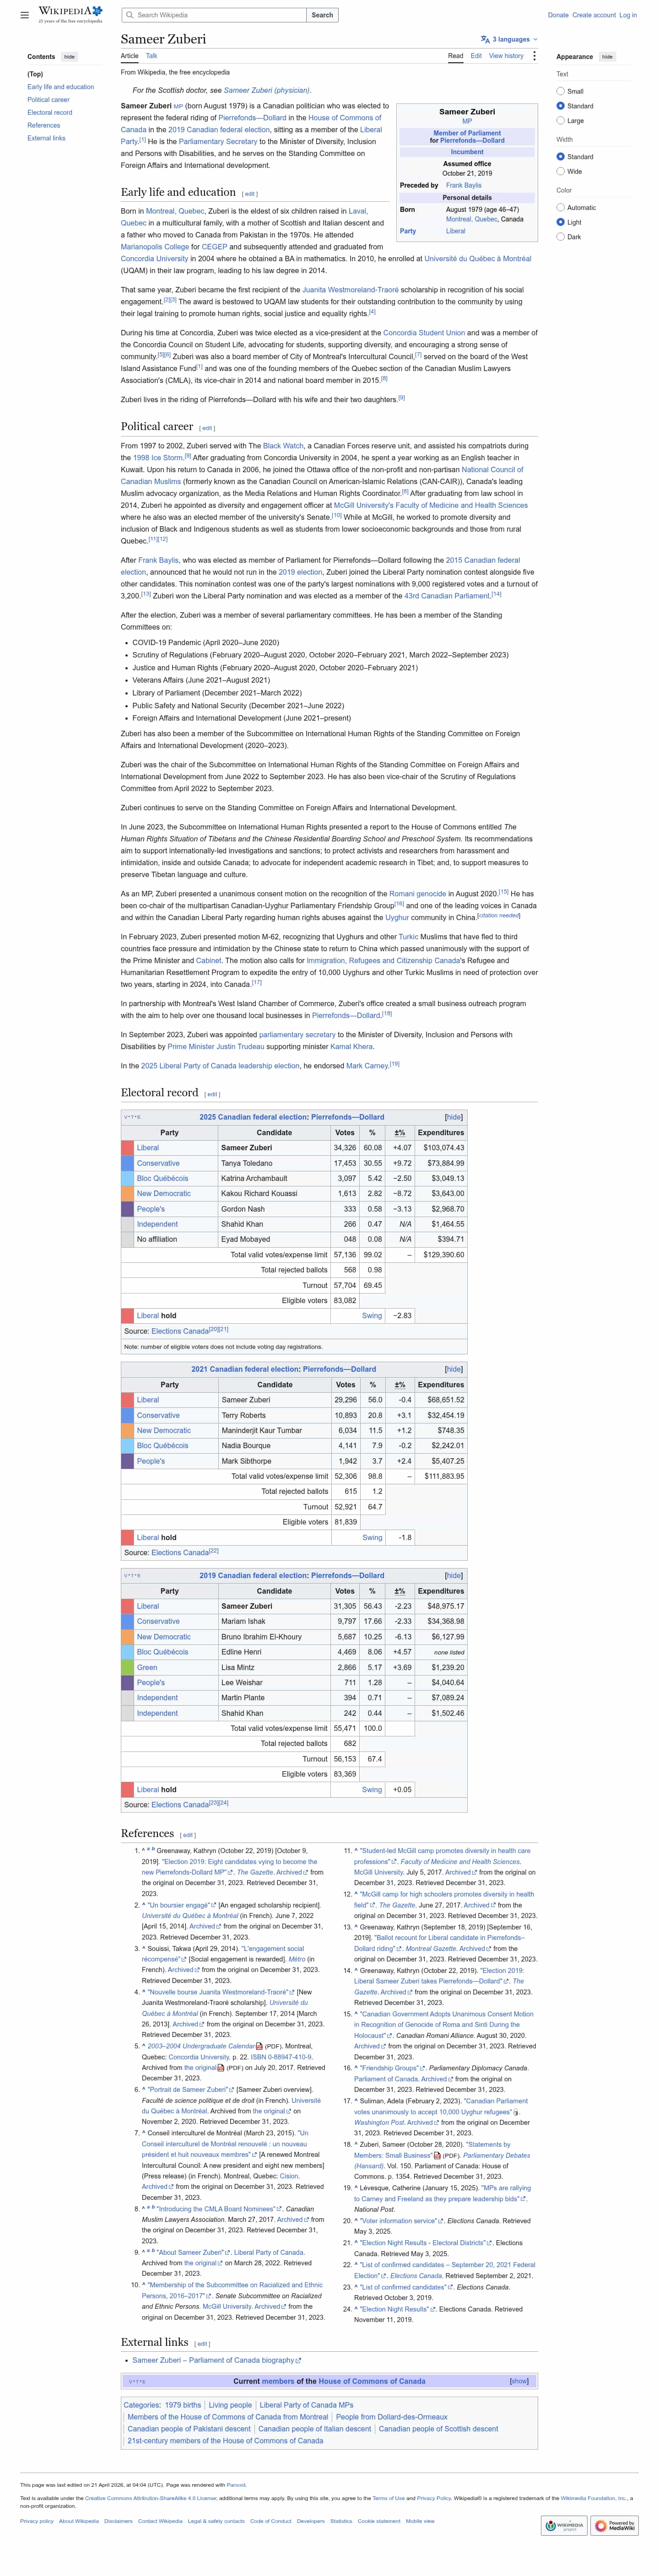659x2576 pixels.
Task: Open the Privacy policy footer link
Action: 37,2521
